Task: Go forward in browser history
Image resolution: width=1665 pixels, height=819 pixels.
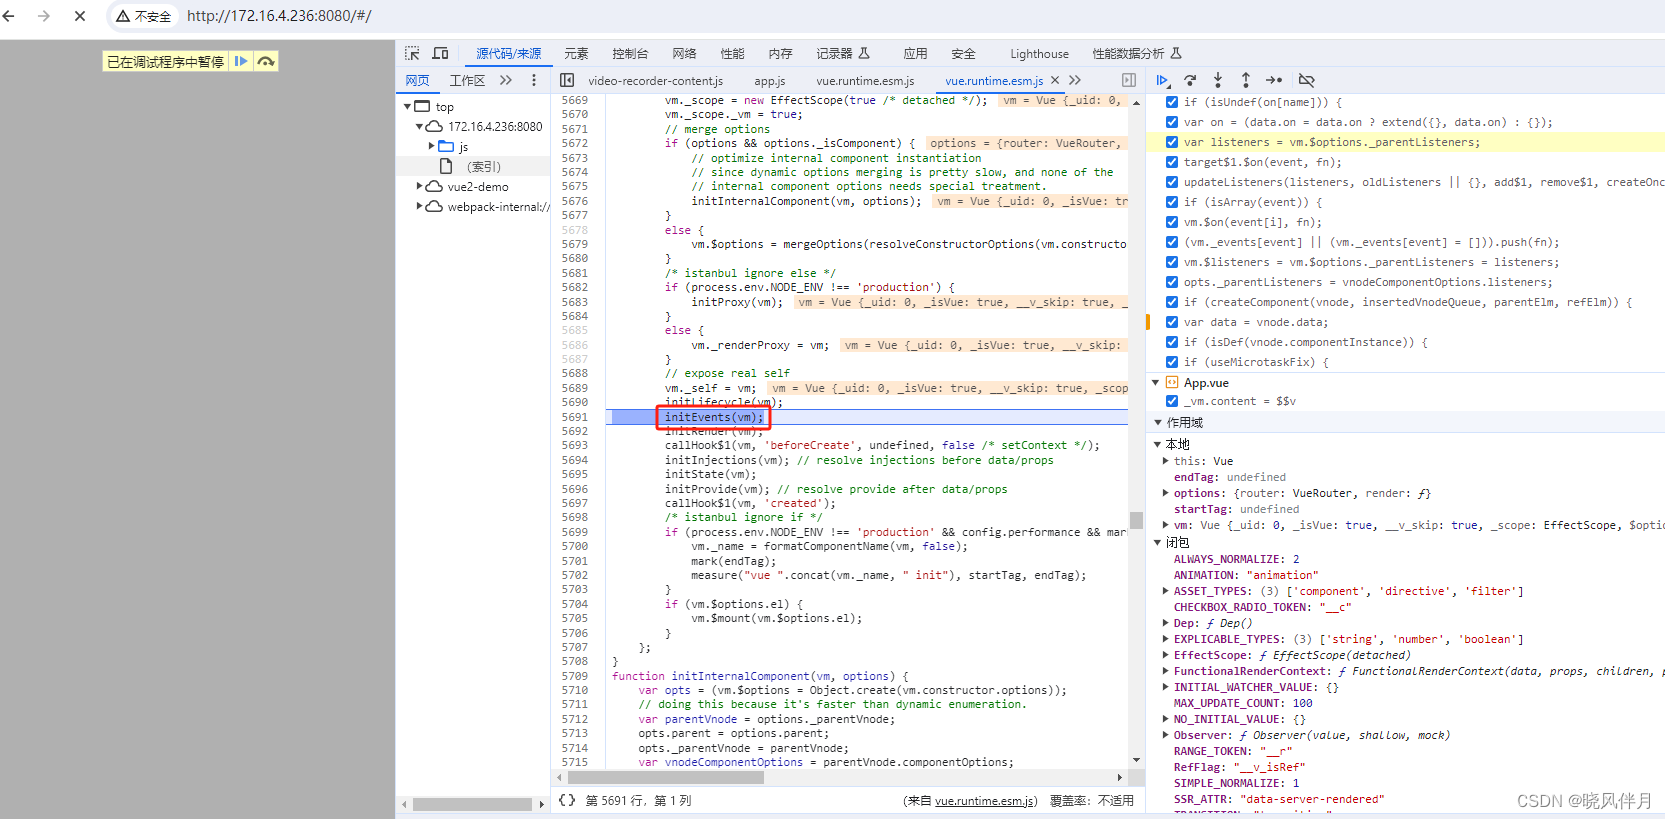Action: [x=44, y=16]
